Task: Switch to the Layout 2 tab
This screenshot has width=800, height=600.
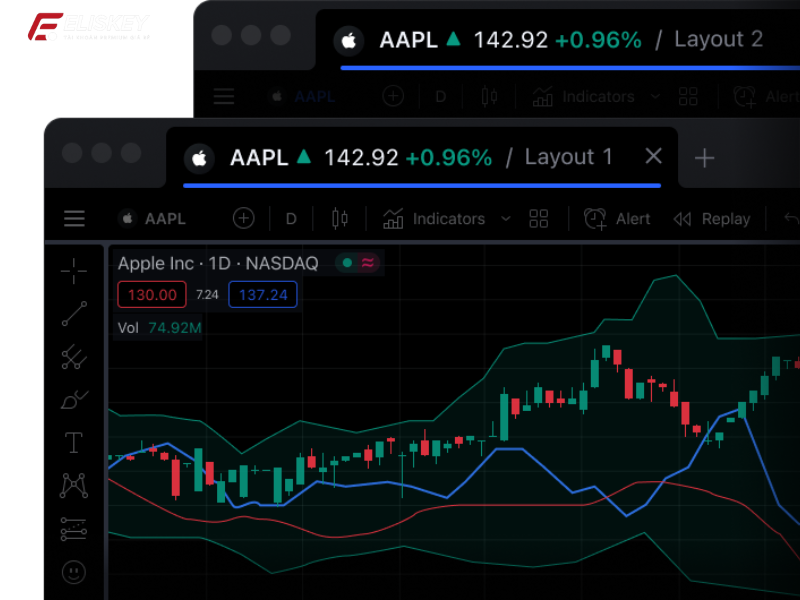Action: tap(718, 39)
